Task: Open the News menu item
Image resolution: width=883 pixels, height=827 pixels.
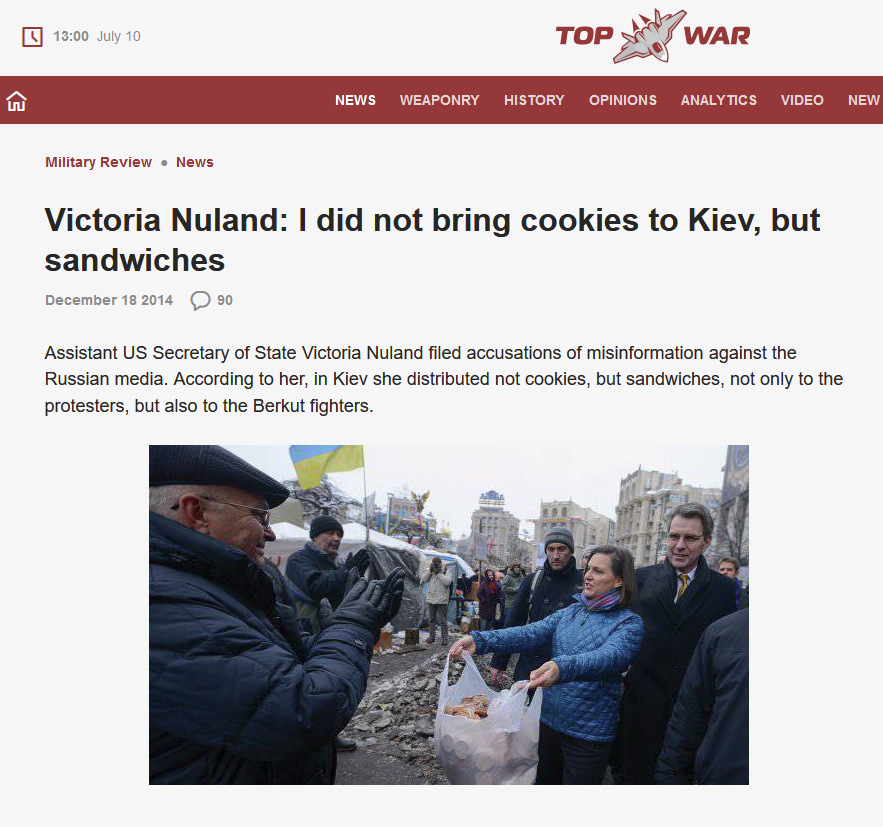Action: (x=355, y=100)
